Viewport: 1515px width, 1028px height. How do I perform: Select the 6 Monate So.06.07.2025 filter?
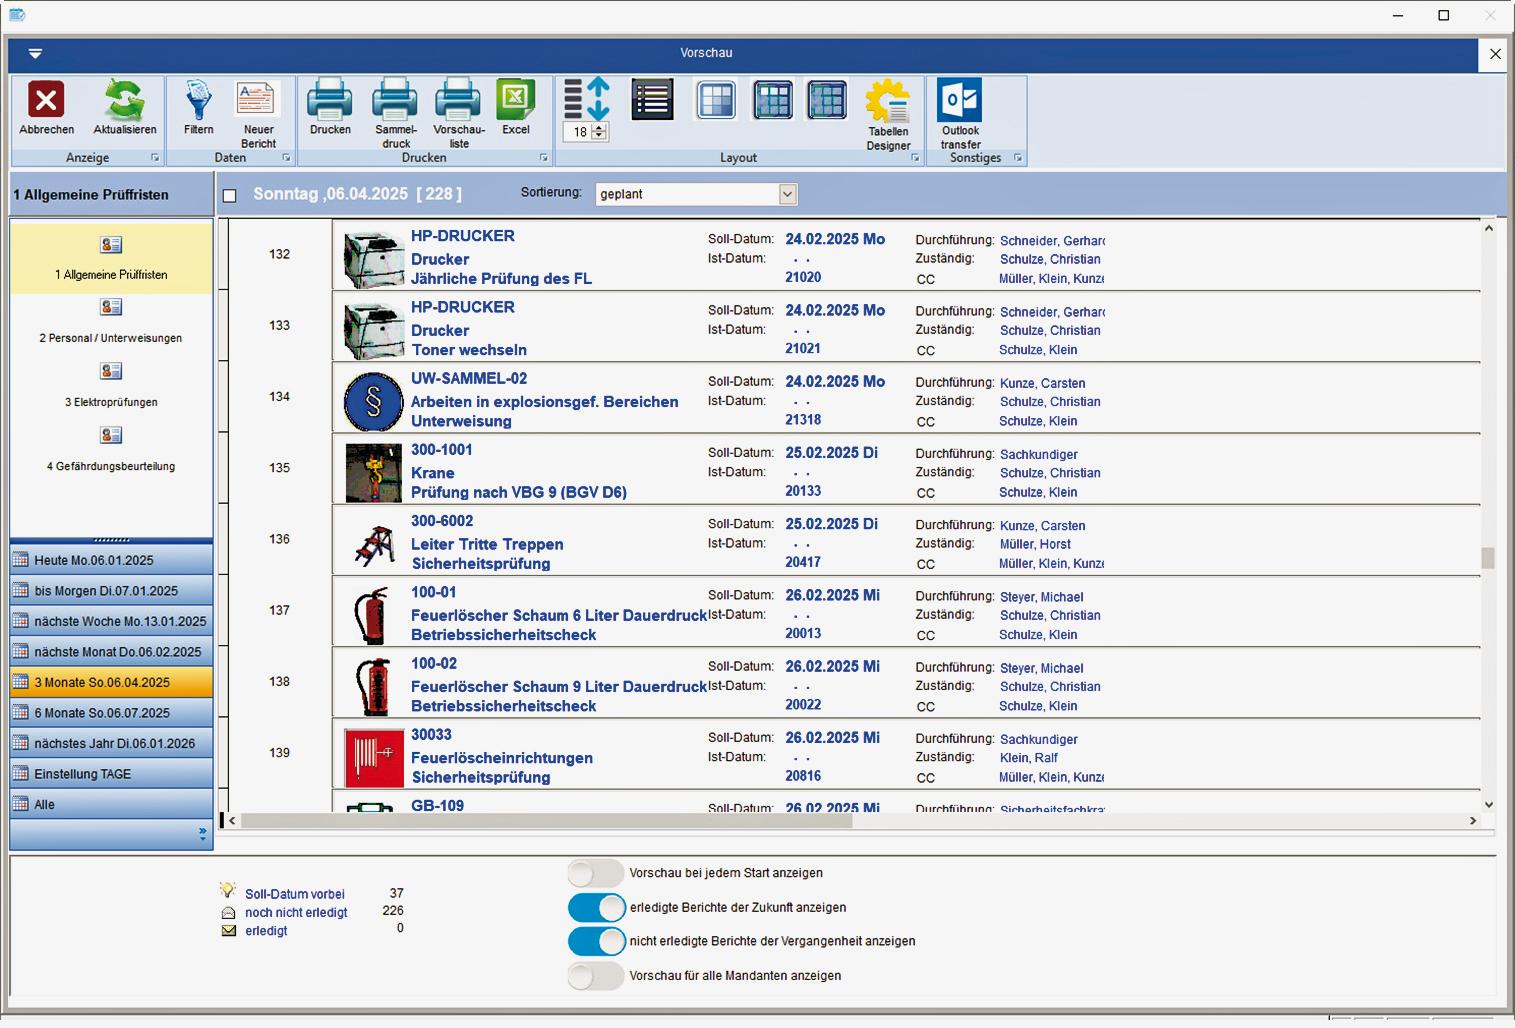[x=111, y=713]
